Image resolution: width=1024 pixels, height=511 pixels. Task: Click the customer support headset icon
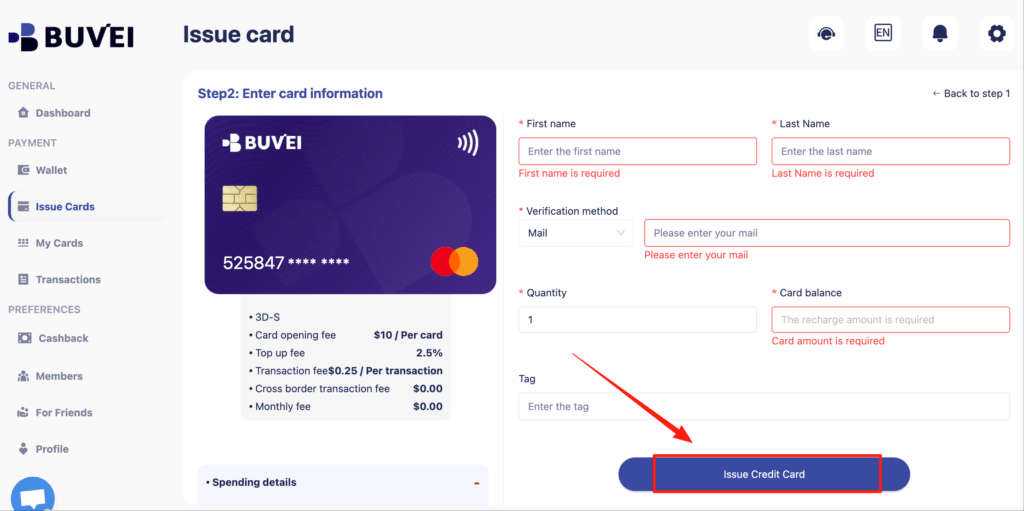[x=825, y=34]
